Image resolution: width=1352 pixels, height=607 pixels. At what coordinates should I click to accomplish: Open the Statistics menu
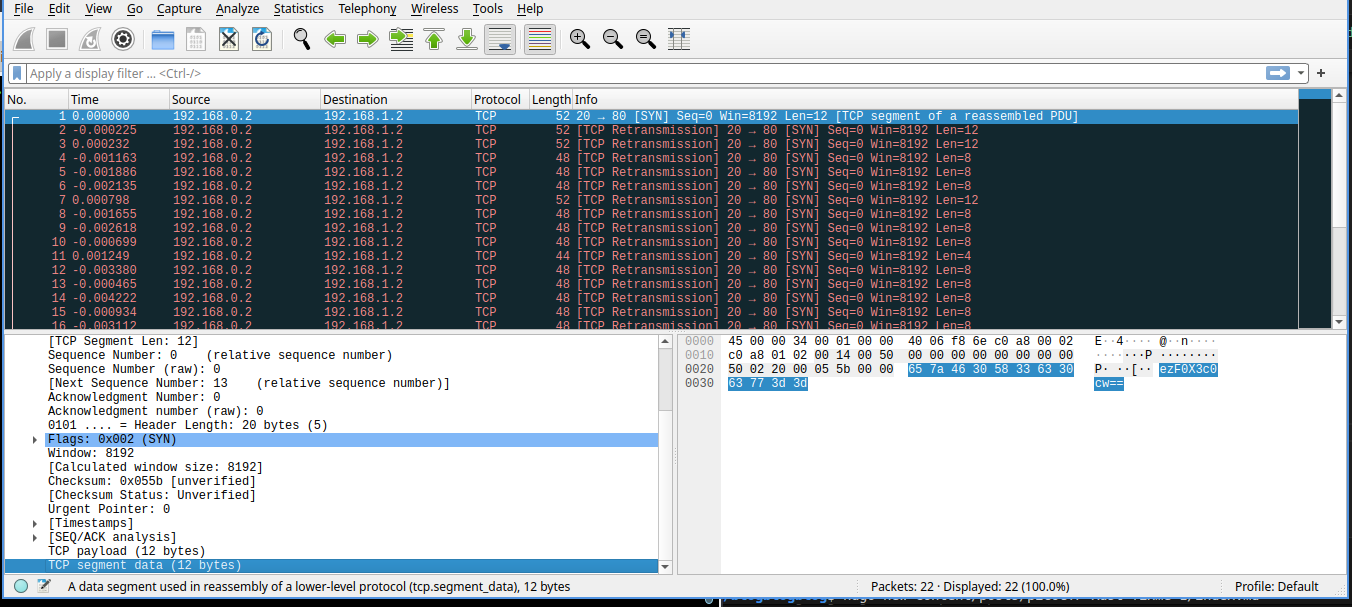(298, 9)
